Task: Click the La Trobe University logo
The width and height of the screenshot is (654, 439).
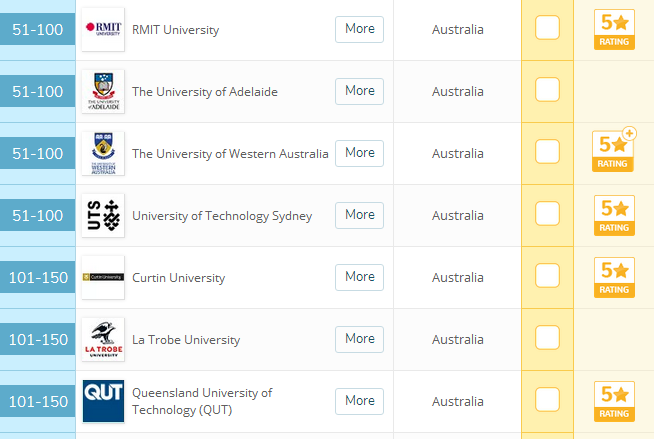Action: (x=103, y=339)
